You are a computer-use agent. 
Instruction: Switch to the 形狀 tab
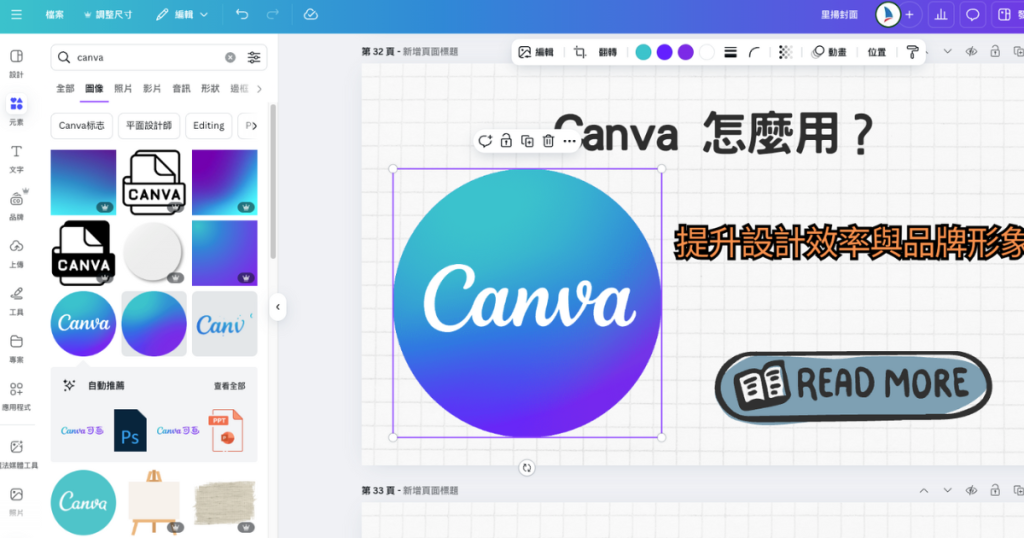(210, 88)
